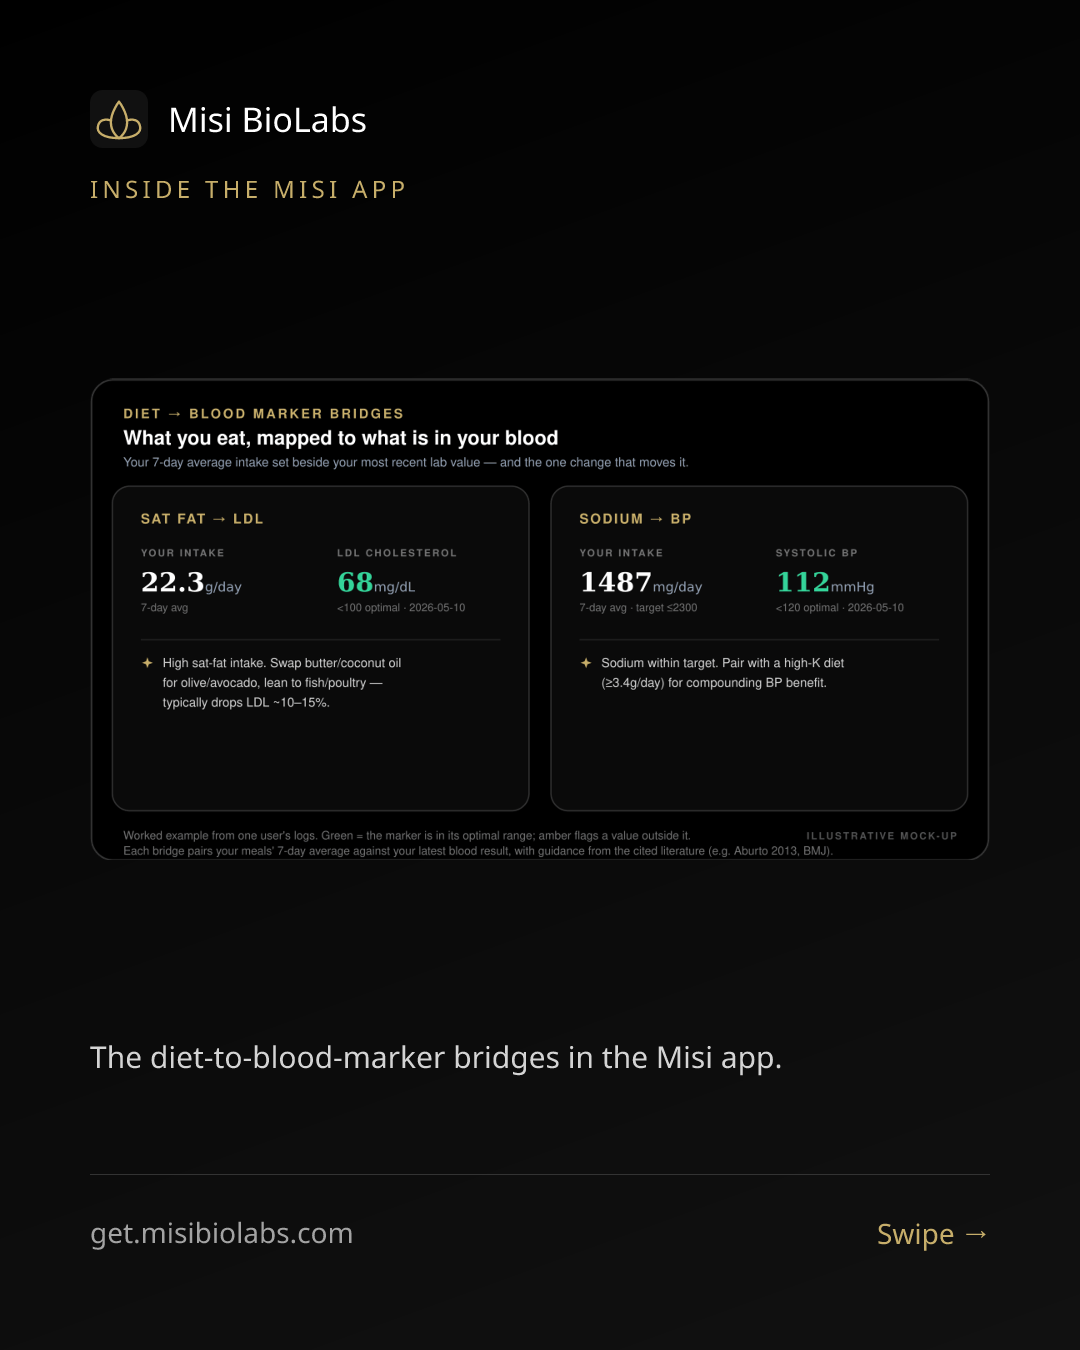This screenshot has height=1350, width=1080.
Task: Select the 1487 mg/day sodium intake value
Action: pyautogui.click(x=641, y=582)
